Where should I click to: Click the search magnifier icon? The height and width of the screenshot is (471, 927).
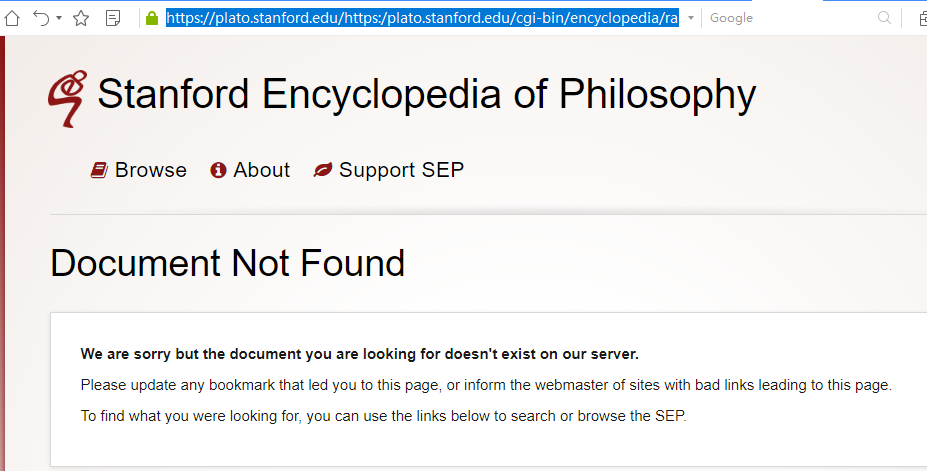[884, 18]
